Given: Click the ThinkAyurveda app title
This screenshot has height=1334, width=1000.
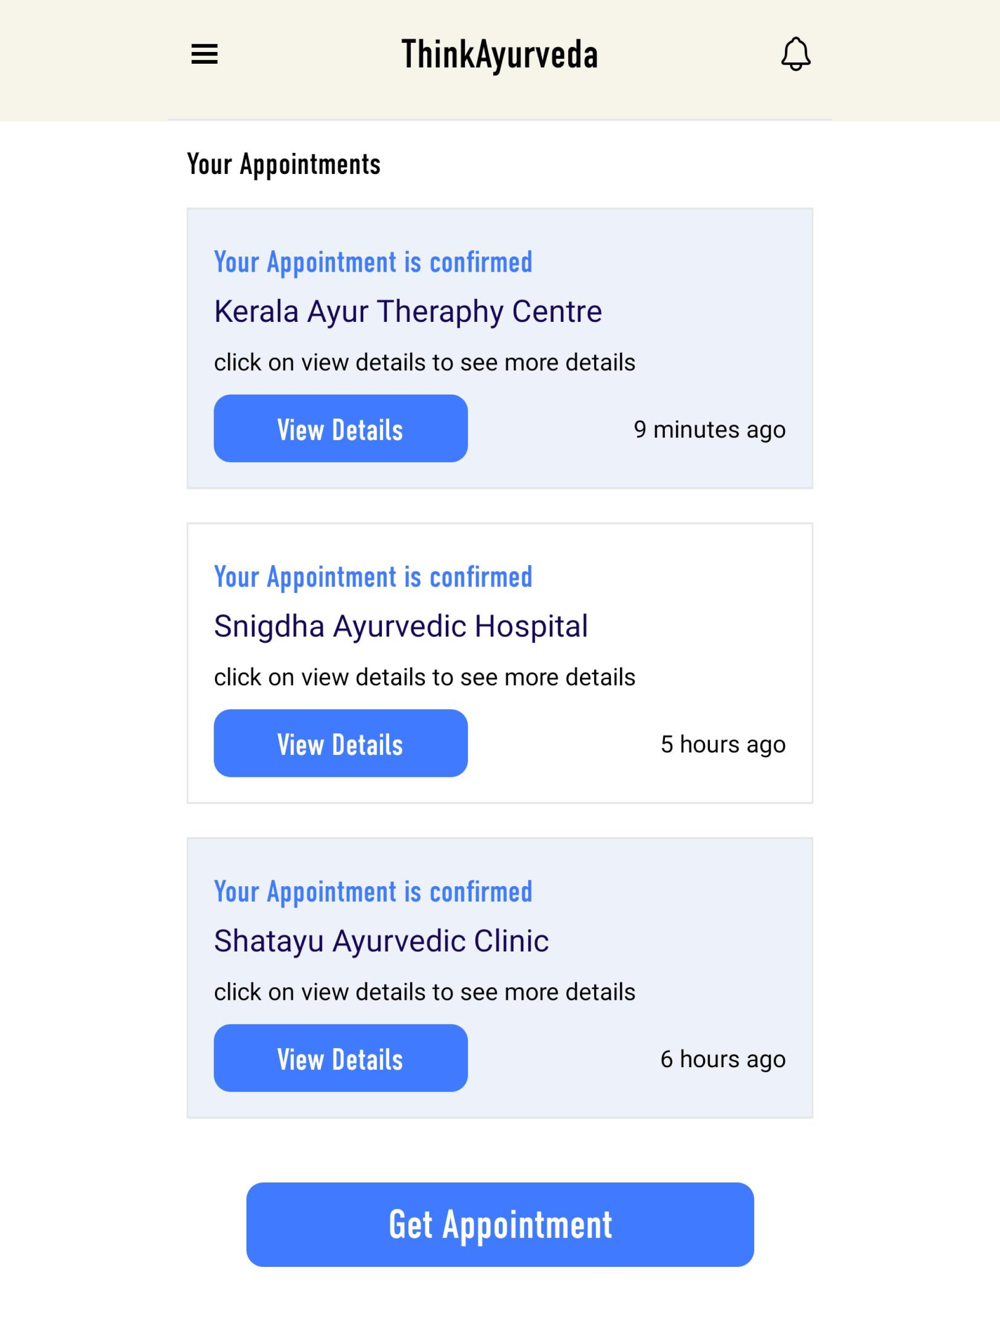Looking at the screenshot, I should coord(499,55).
